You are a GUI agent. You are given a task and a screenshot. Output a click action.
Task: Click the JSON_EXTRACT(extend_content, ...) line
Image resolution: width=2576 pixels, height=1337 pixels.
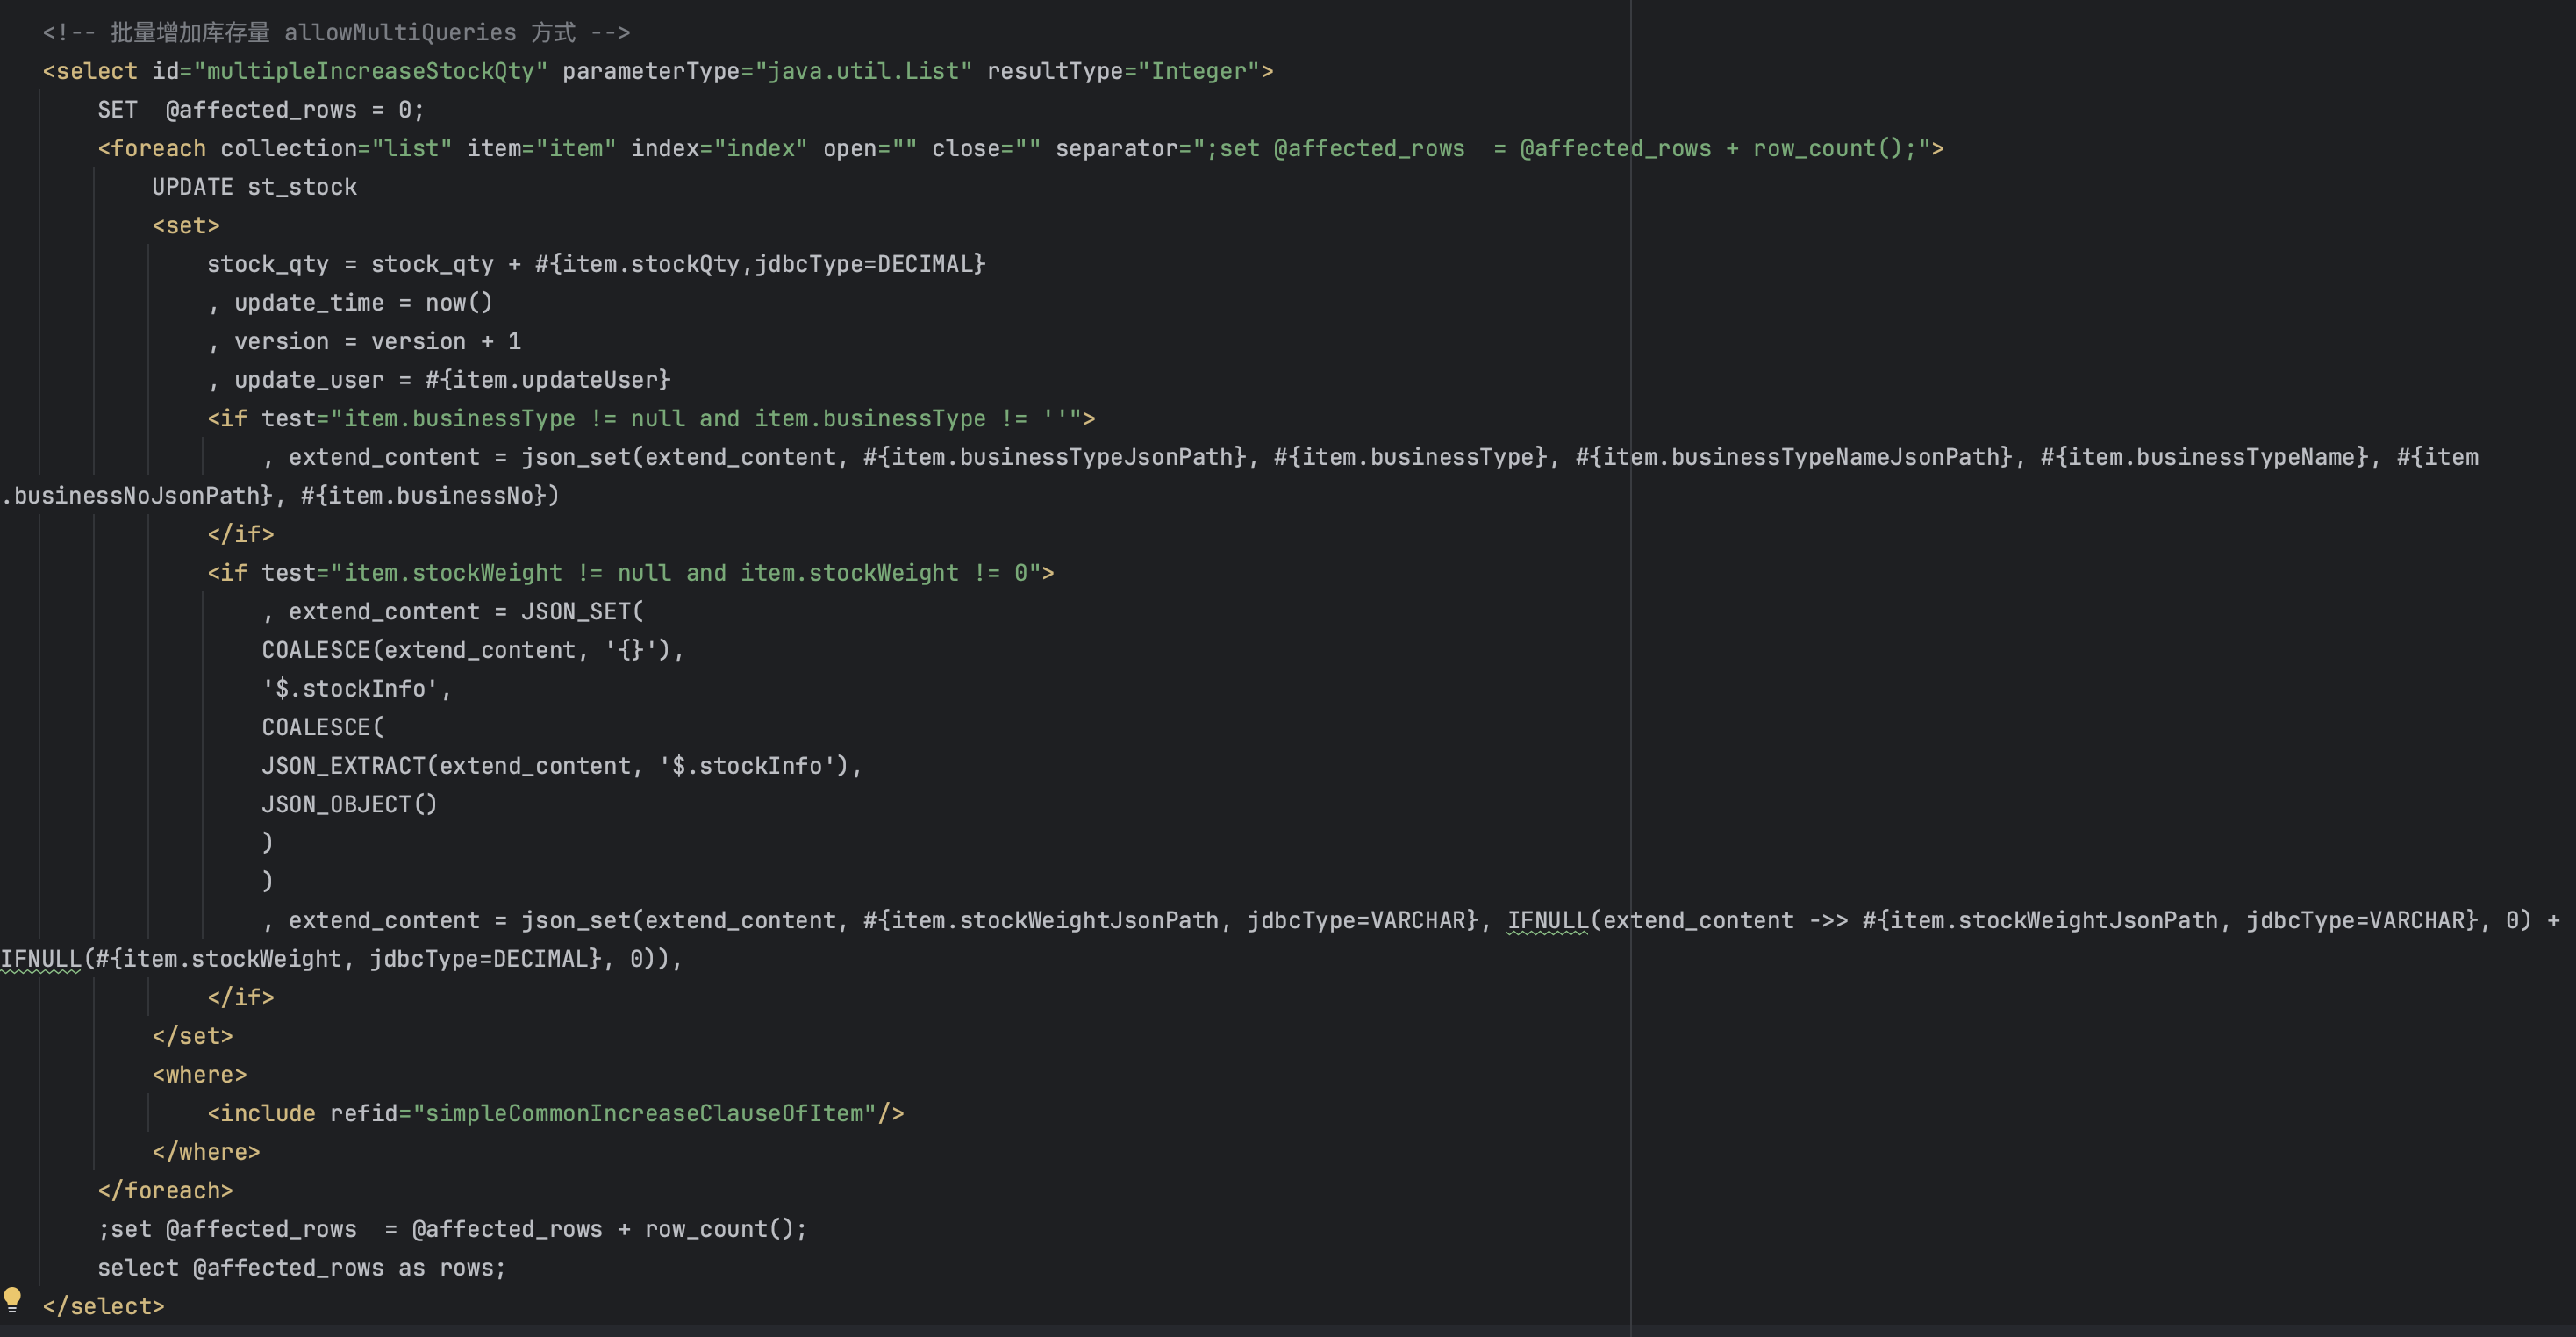tap(561, 766)
